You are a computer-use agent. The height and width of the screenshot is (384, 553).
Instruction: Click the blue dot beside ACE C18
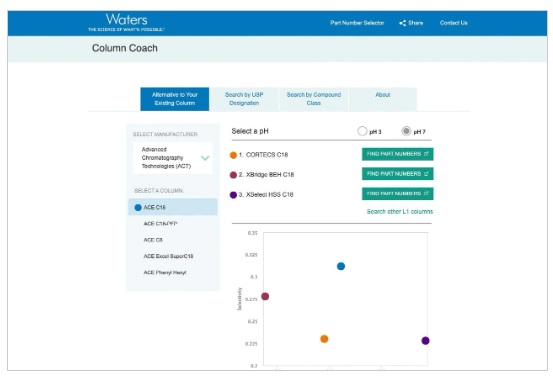tap(138, 207)
